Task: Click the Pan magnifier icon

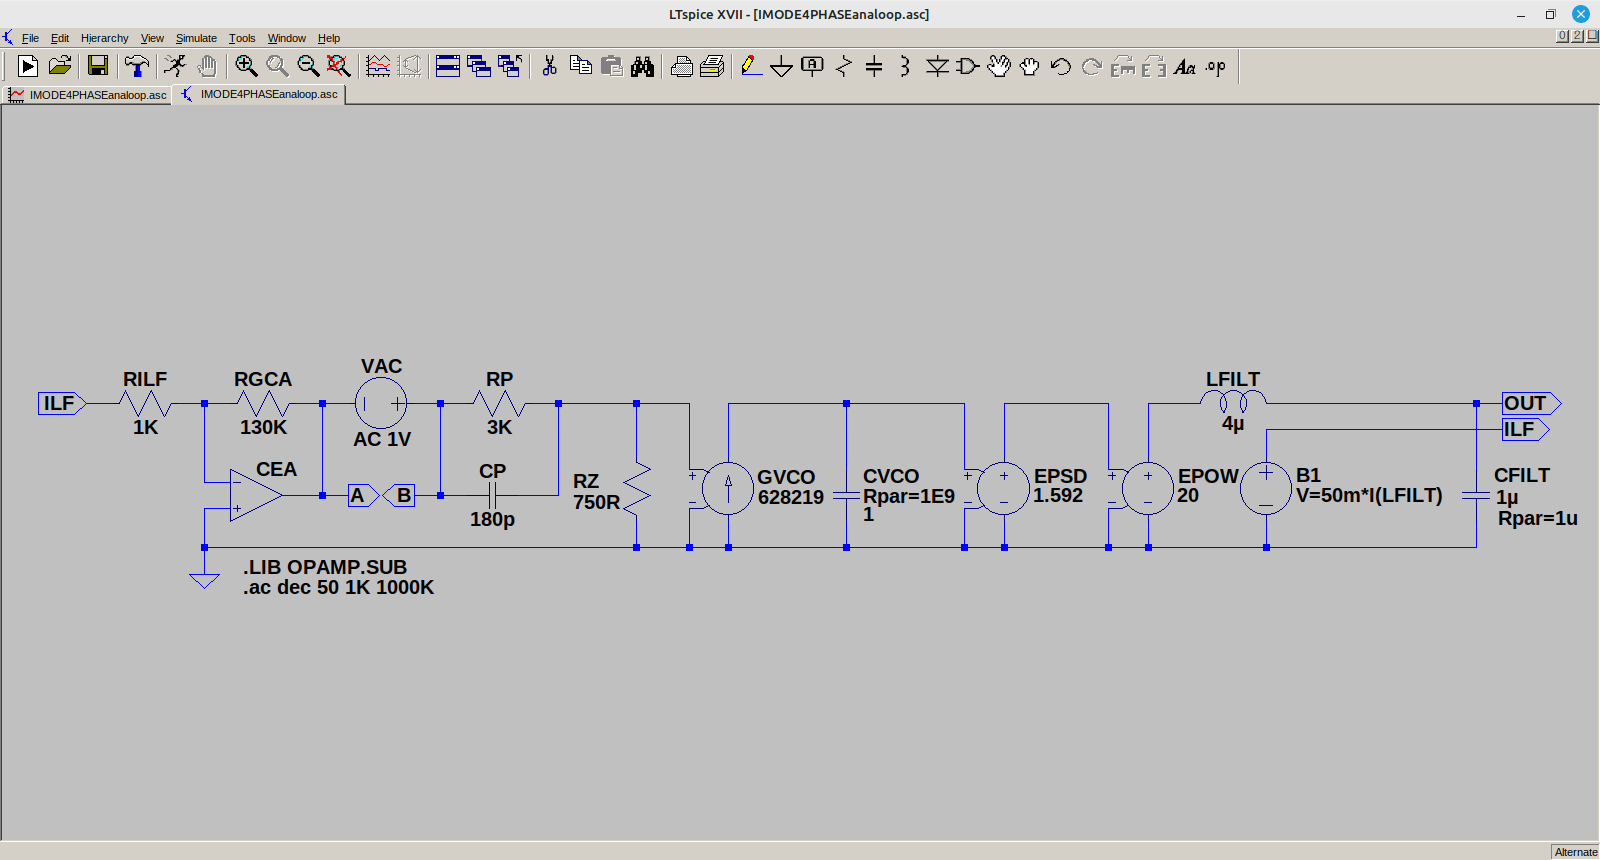Action: pos(277,66)
